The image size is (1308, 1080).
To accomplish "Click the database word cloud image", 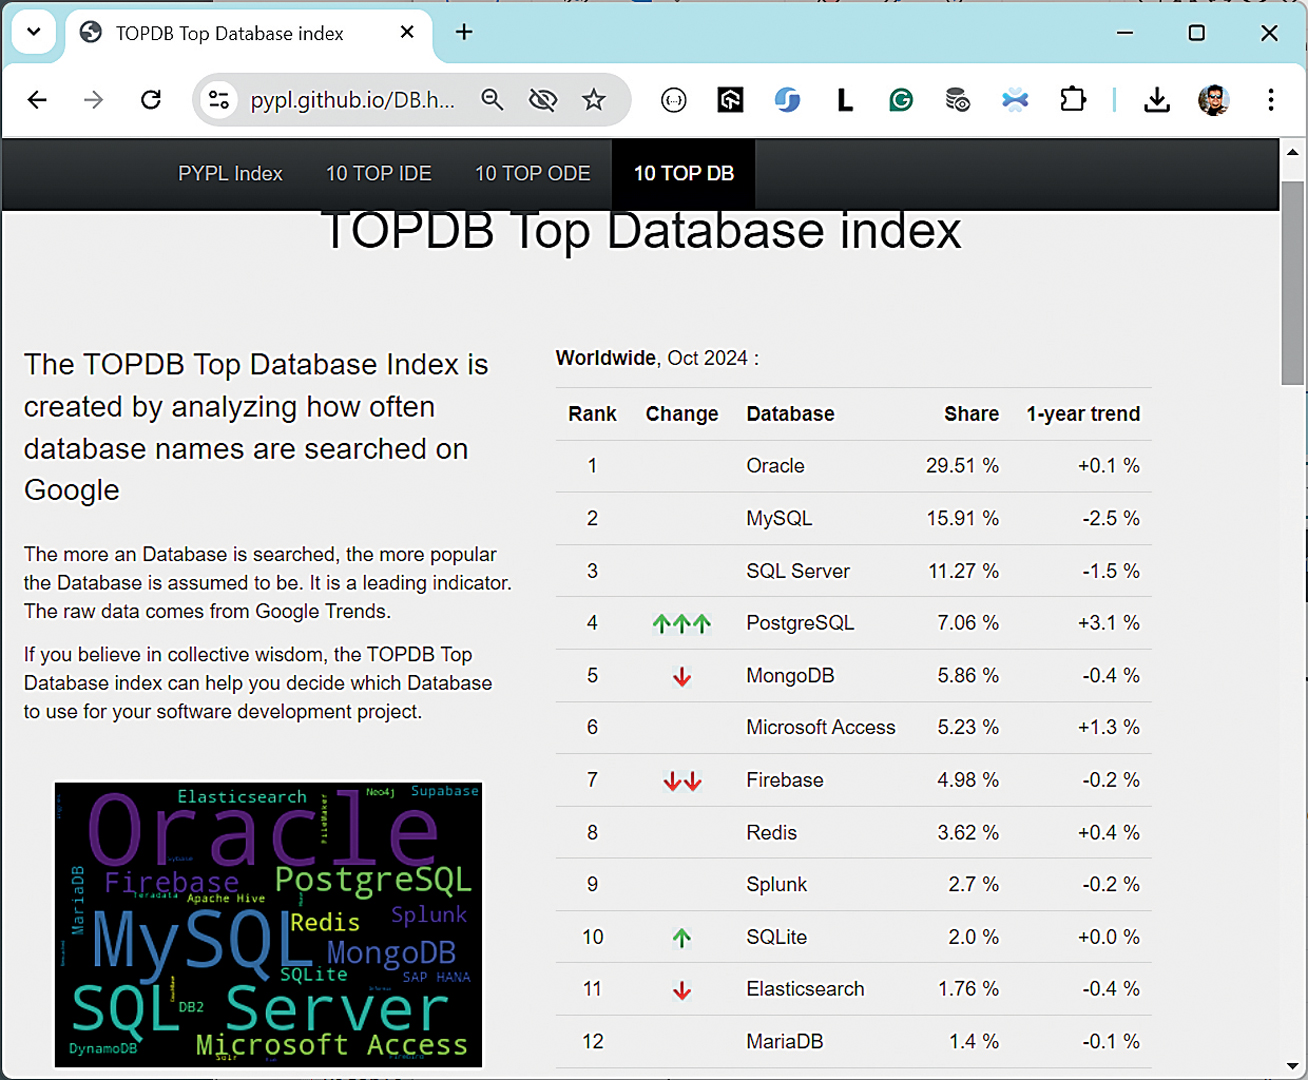I will pyautogui.click(x=268, y=925).
